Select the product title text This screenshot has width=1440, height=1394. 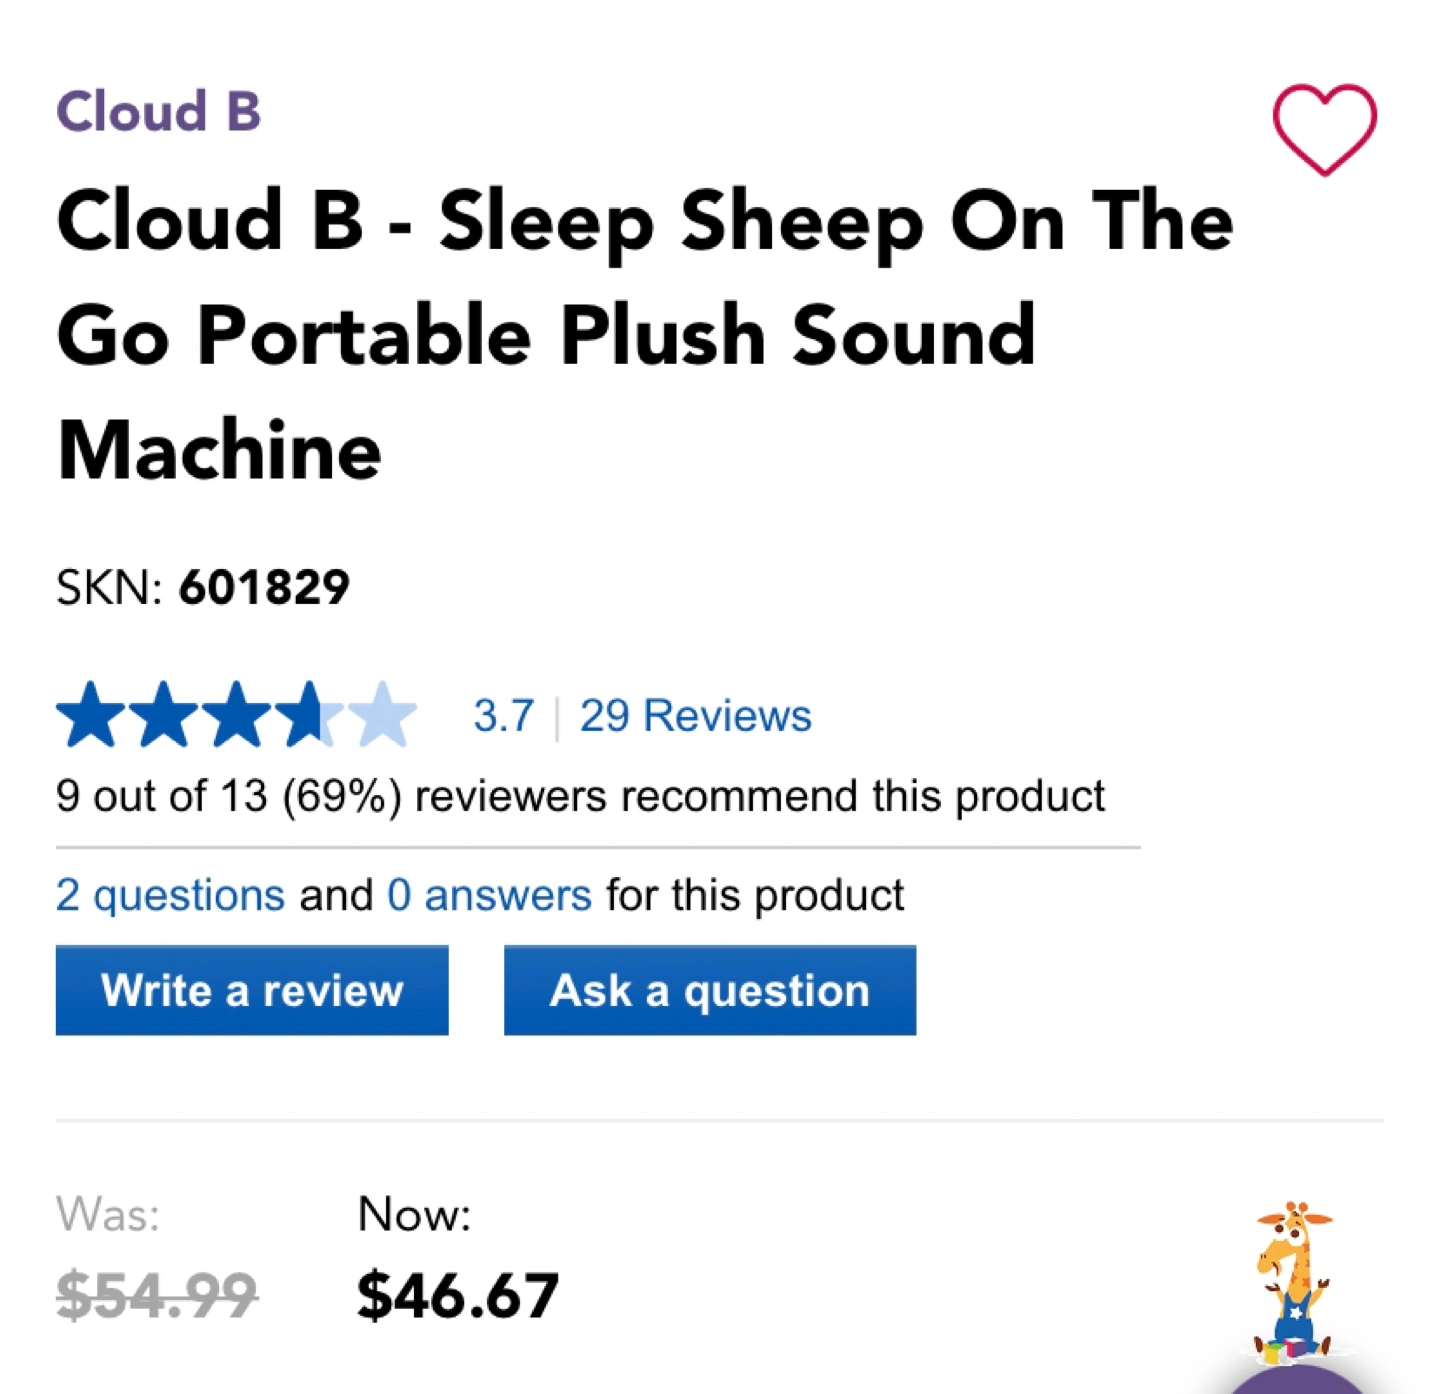click(x=645, y=335)
